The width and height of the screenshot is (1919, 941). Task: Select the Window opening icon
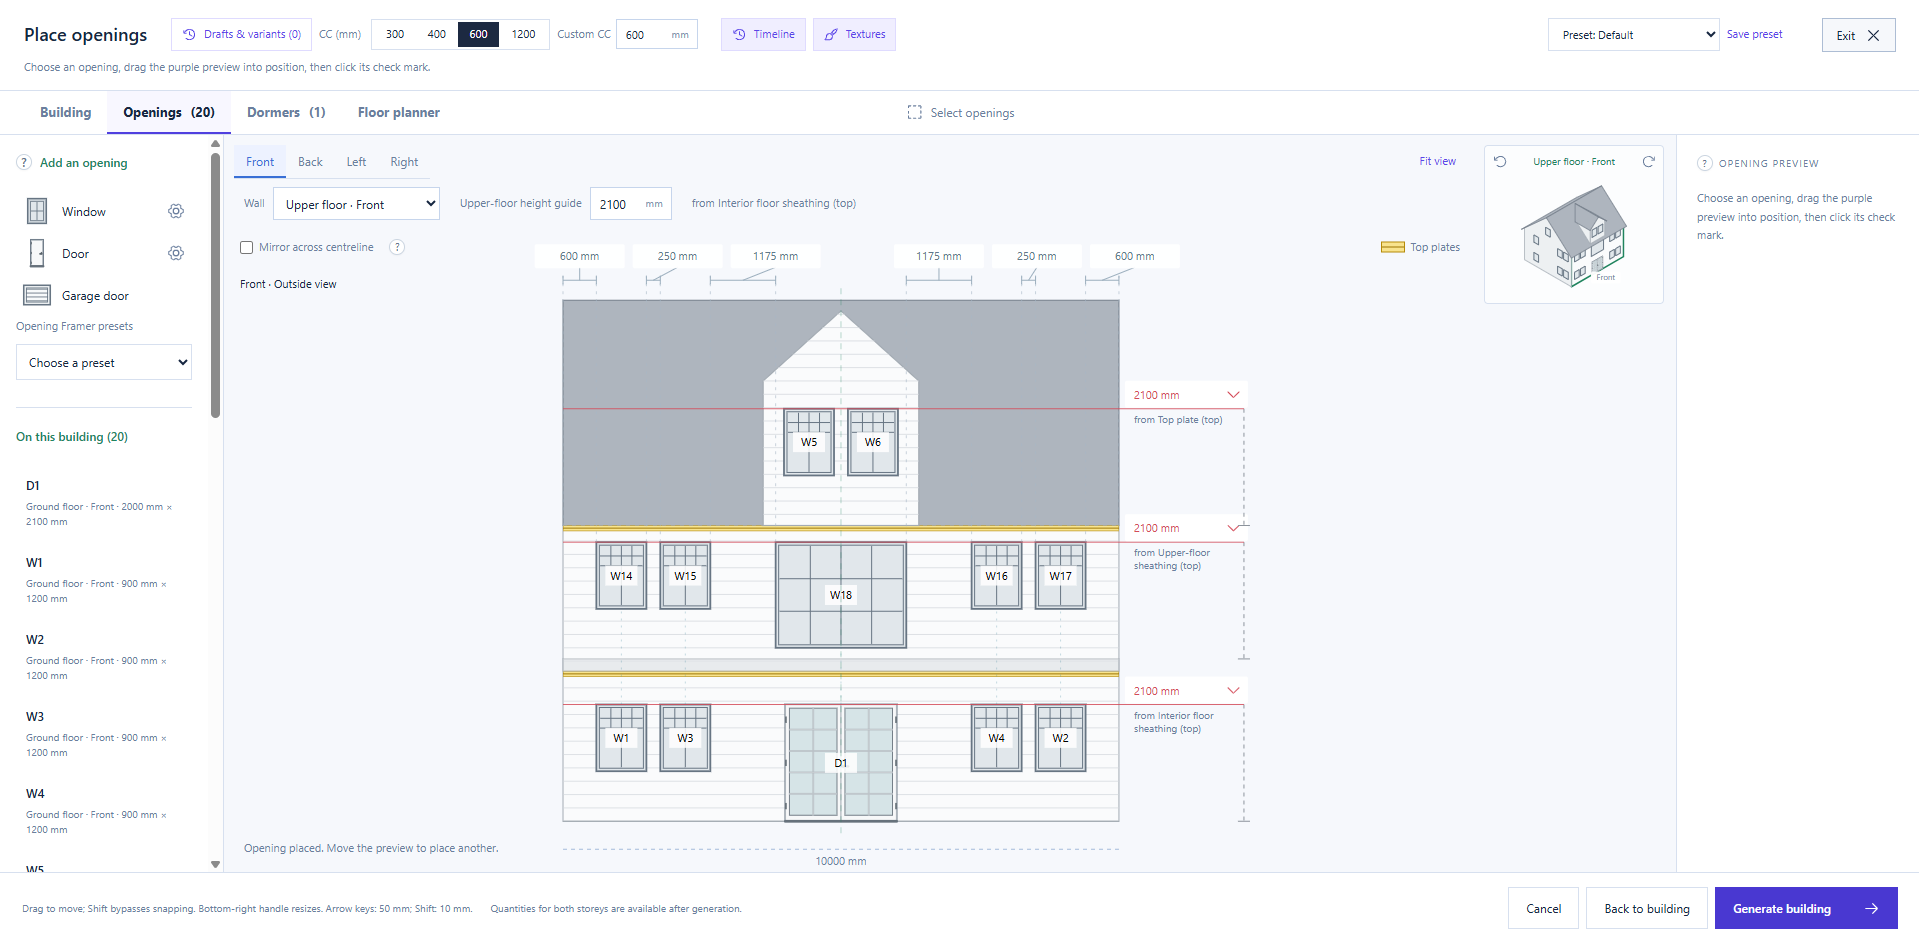(x=37, y=211)
